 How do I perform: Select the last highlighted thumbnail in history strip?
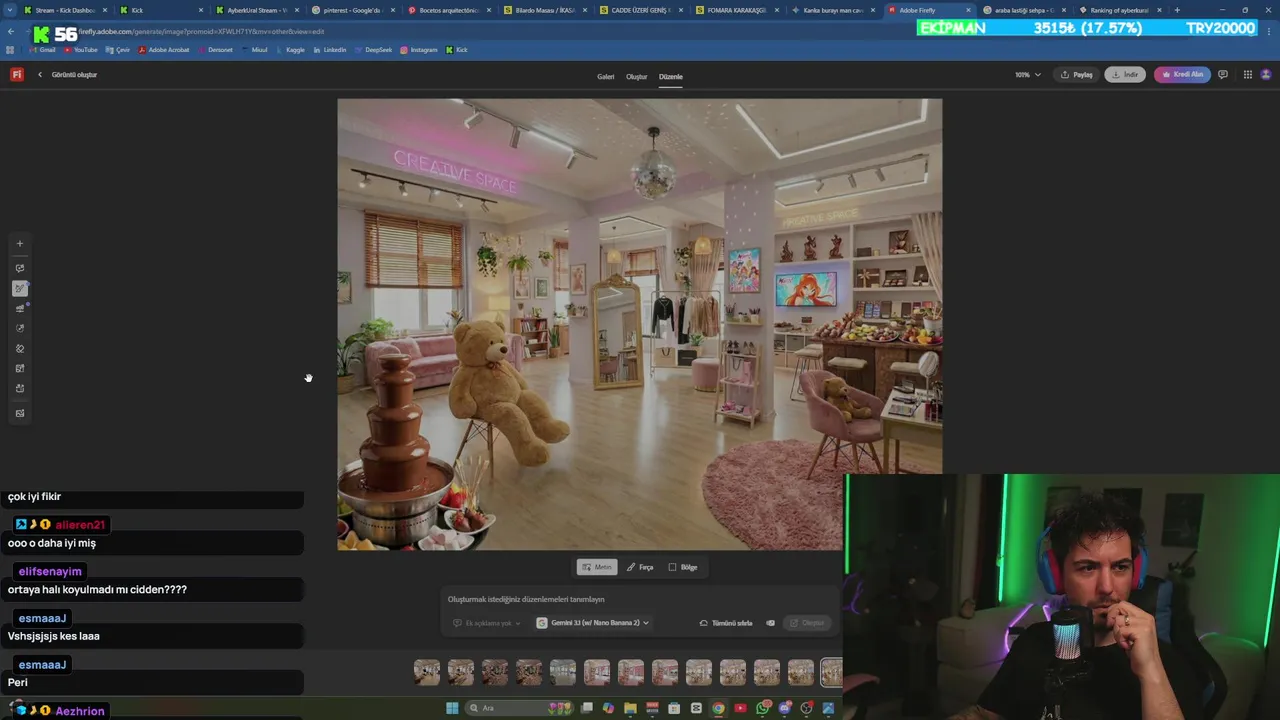tap(831, 673)
